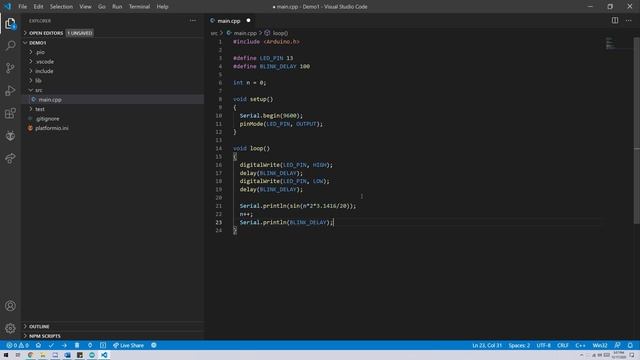This screenshot has height=360, width=640.
Task: Open the Extensions view
Action: [x=10, y=113]
